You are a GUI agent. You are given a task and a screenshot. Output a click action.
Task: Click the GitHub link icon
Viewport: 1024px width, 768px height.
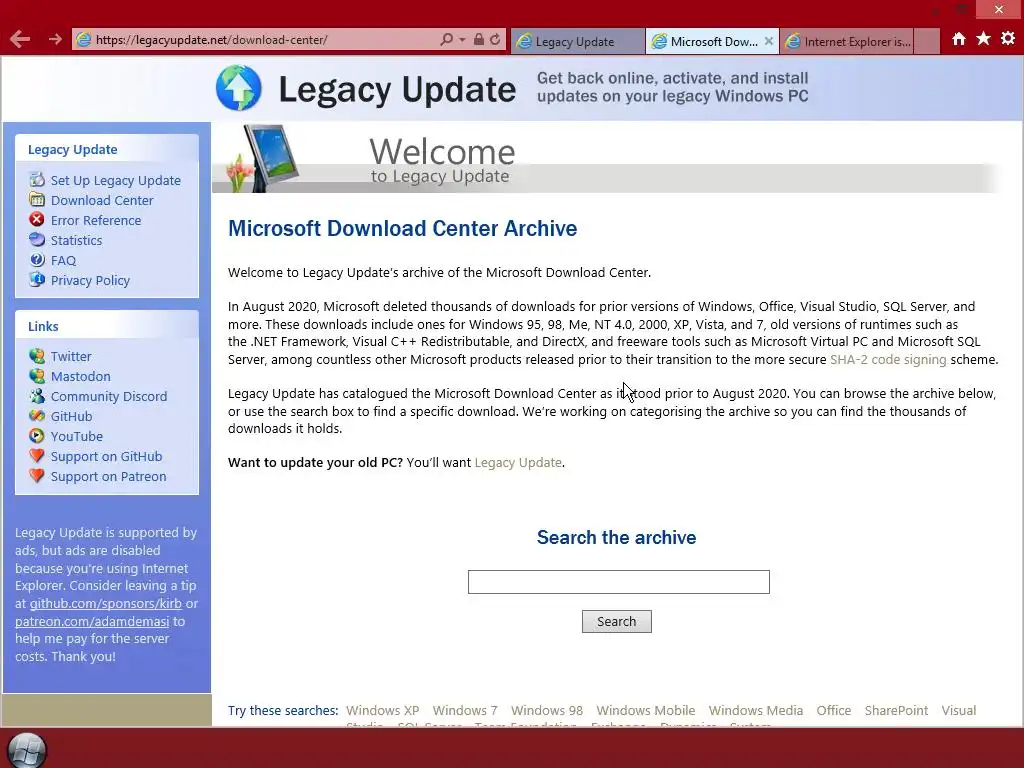coord(37,416)
